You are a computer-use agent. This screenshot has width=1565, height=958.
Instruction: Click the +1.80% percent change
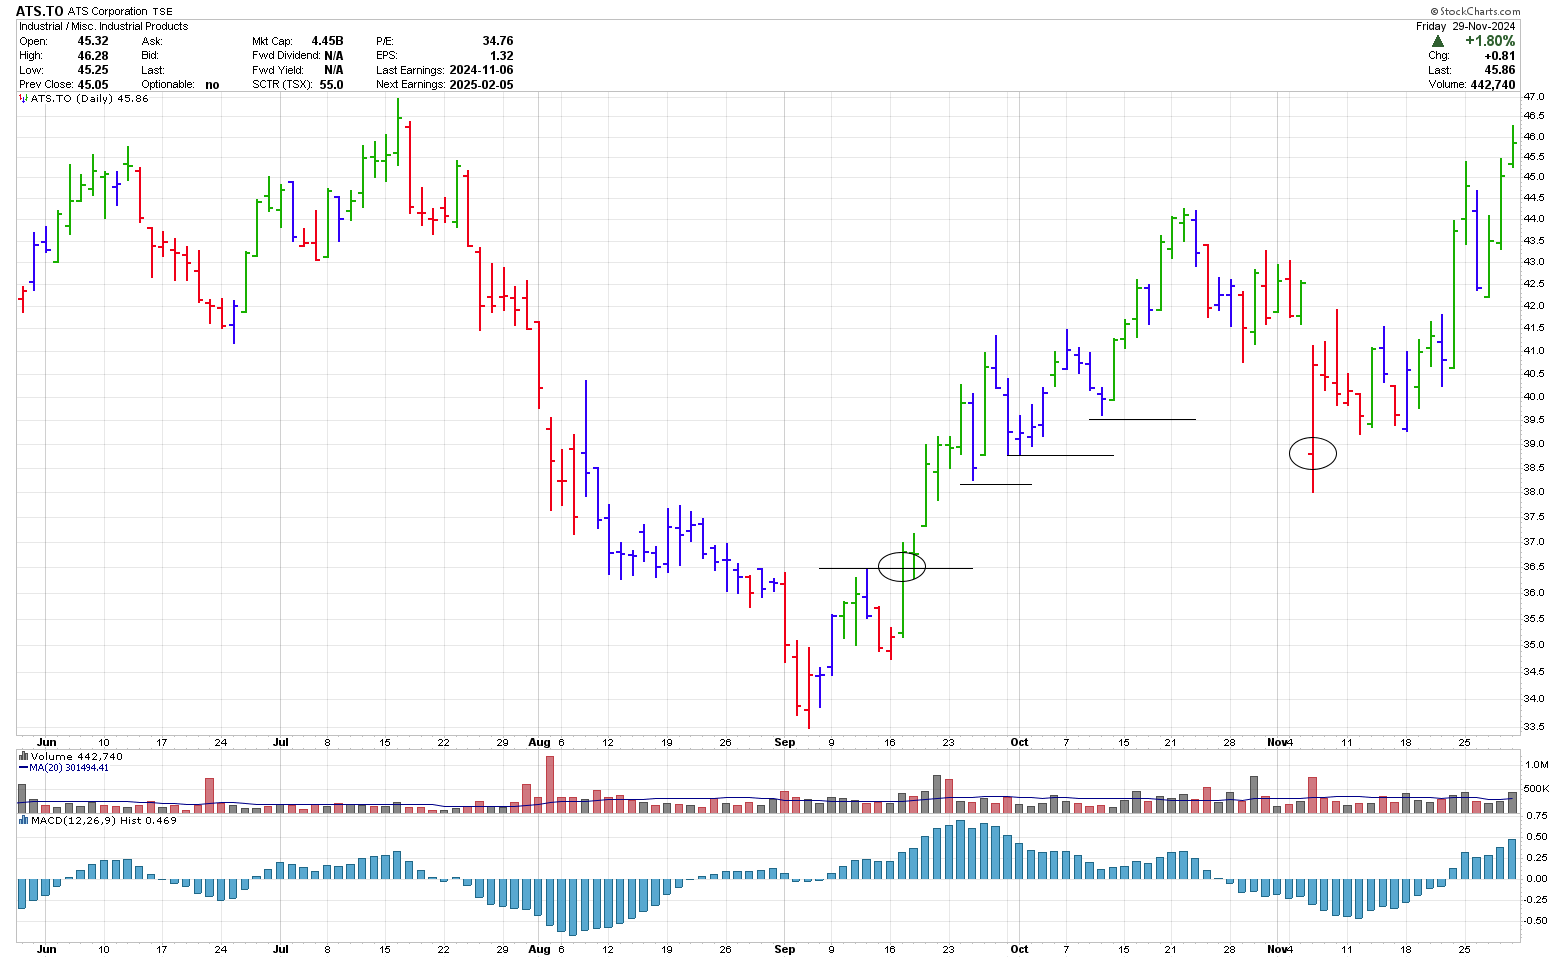tap(1490, 41)
